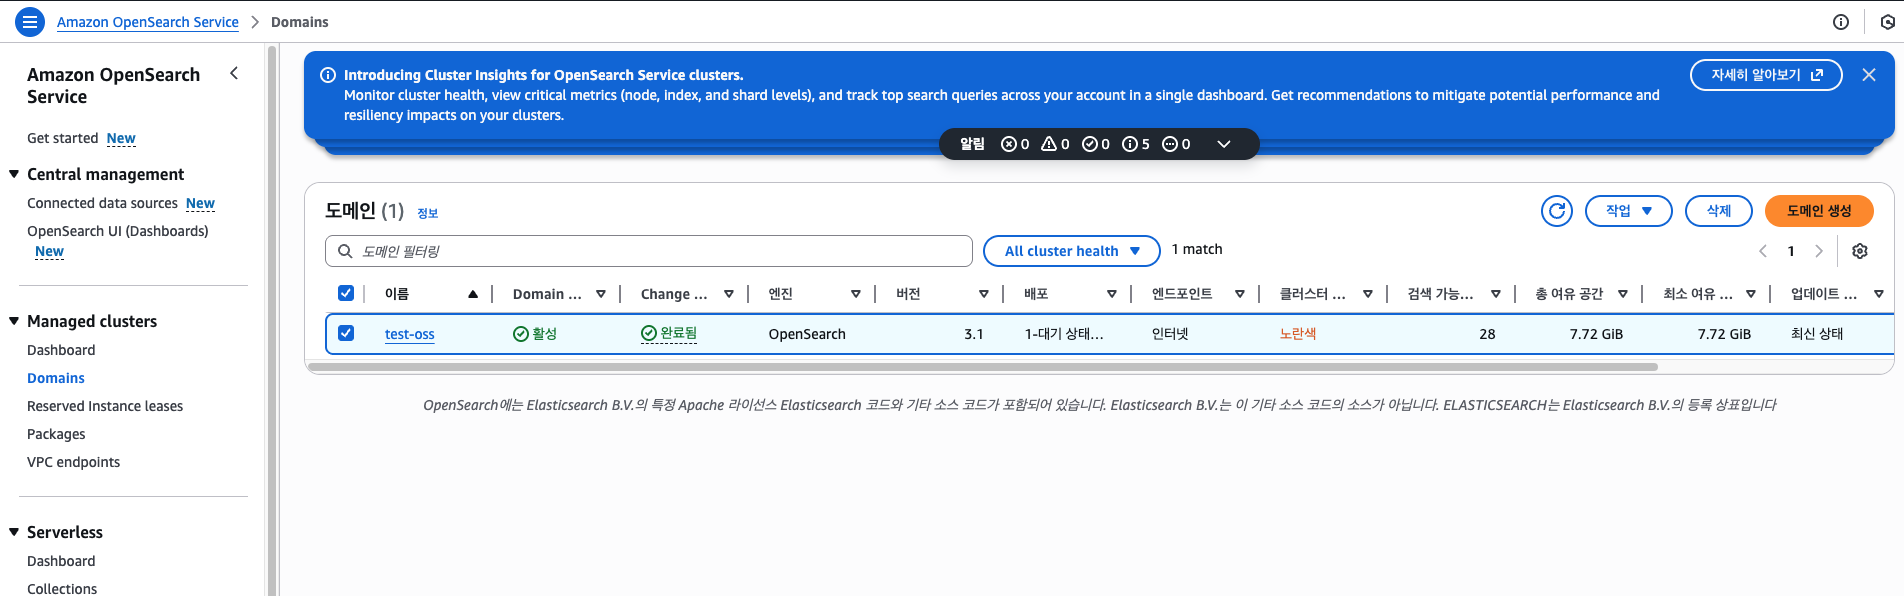Viewport: 1904px width, 596px height.
Task: Dismiss the Cluster Insights banner
Action: (x=1868, y=75)
